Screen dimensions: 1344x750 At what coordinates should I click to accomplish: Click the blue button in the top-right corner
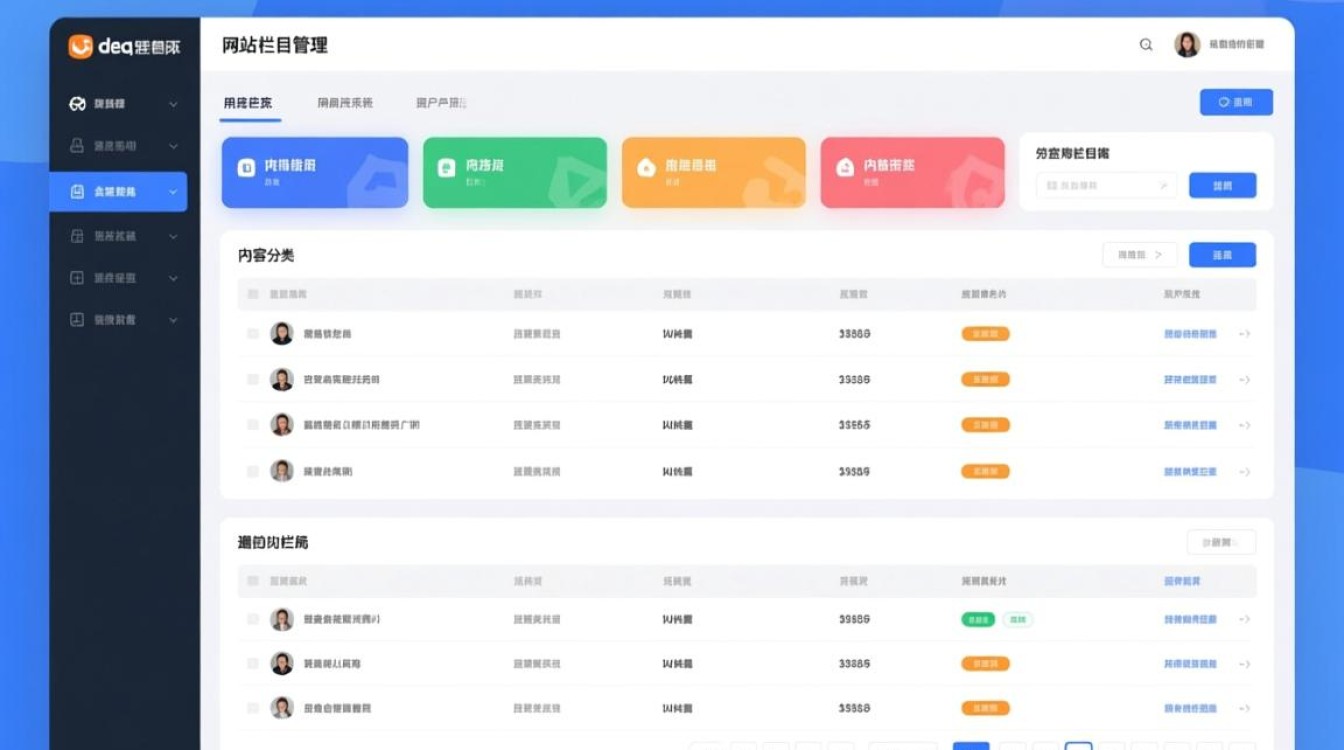coord(1236,101)
